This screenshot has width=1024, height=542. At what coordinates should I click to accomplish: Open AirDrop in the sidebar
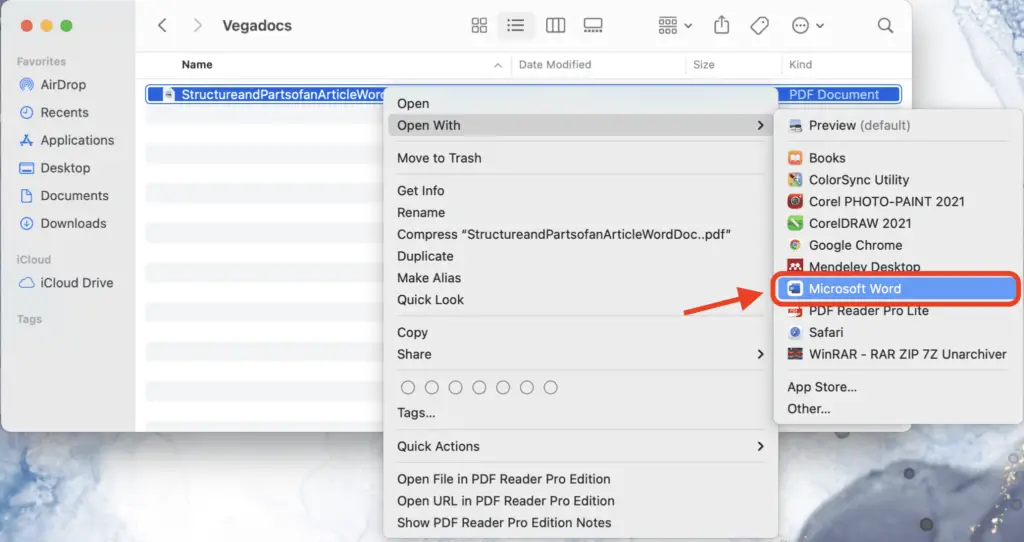point(63,85)
